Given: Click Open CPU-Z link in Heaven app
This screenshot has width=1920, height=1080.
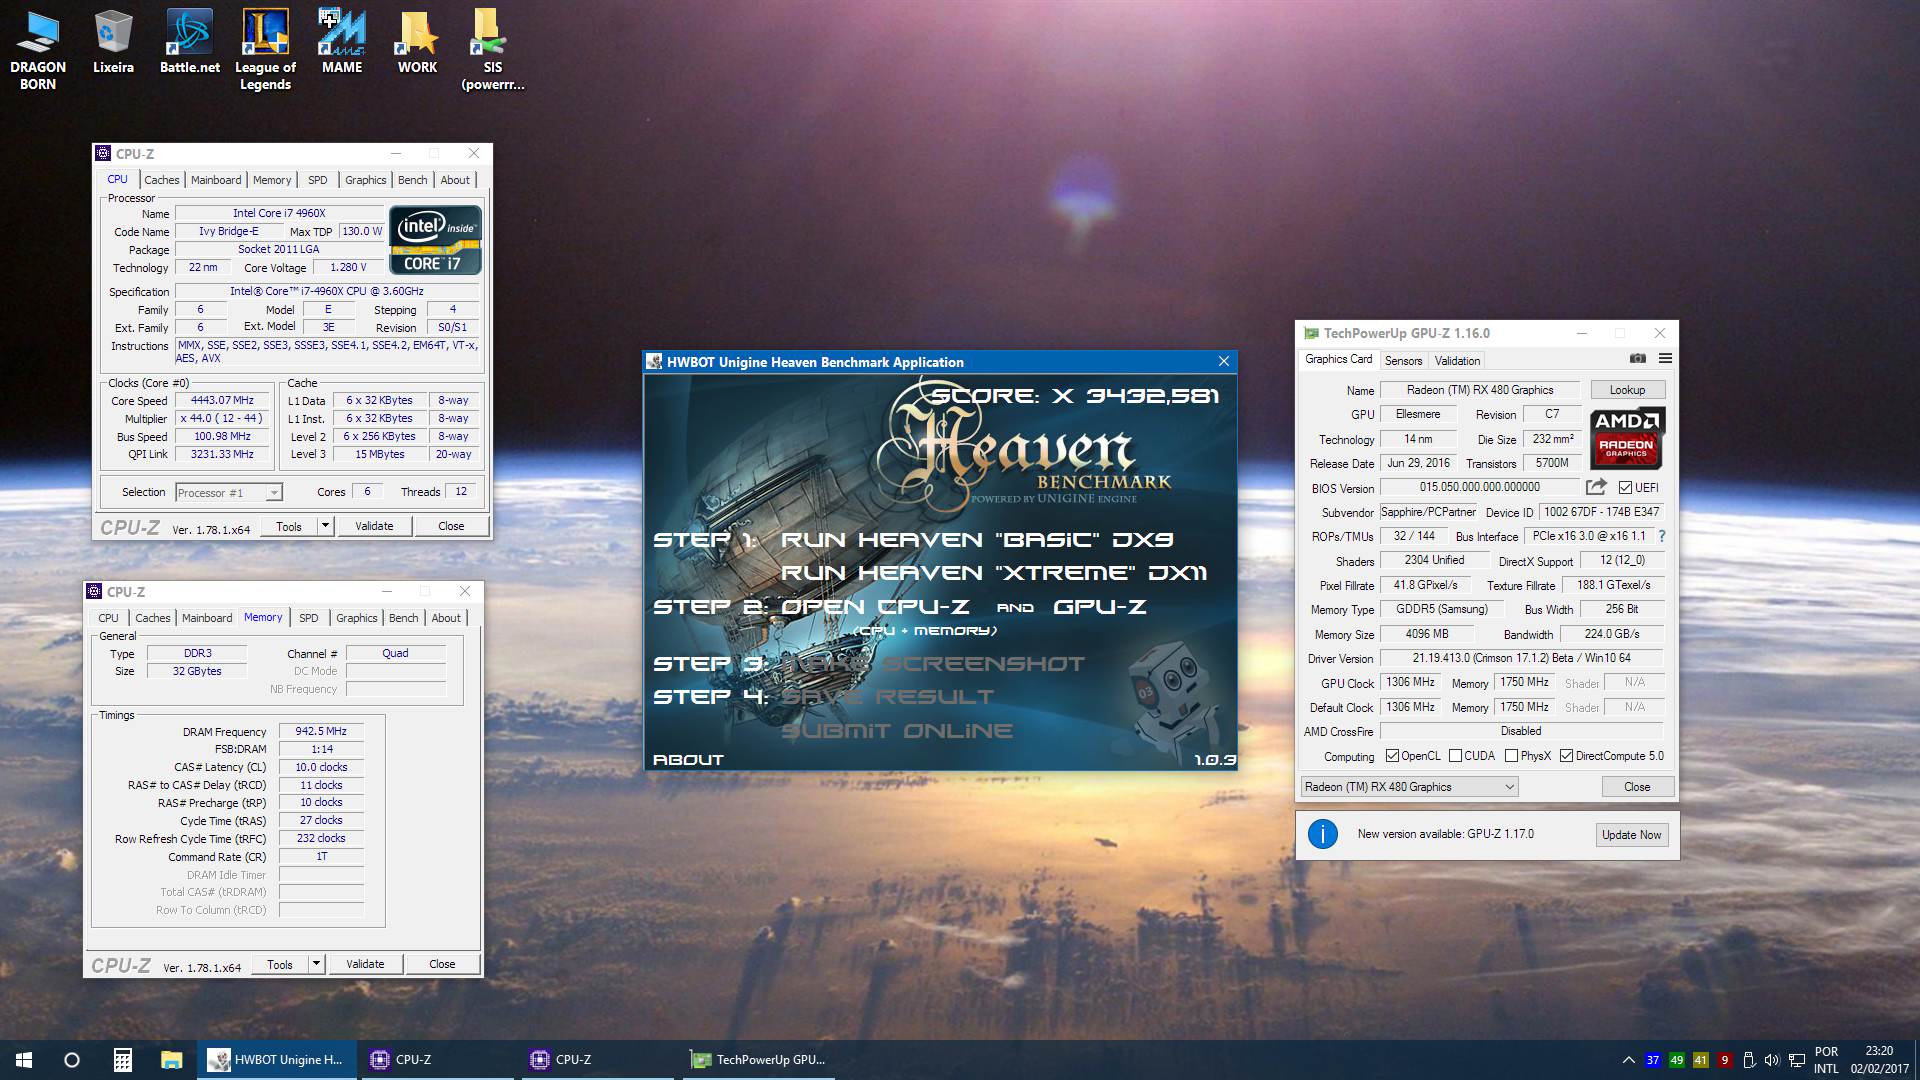Looking at the screenshot, I should tap(875, 607).
